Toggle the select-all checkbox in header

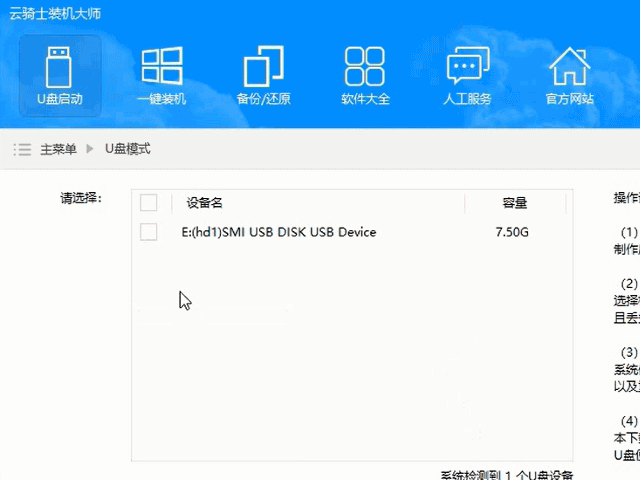coord(149,202)
